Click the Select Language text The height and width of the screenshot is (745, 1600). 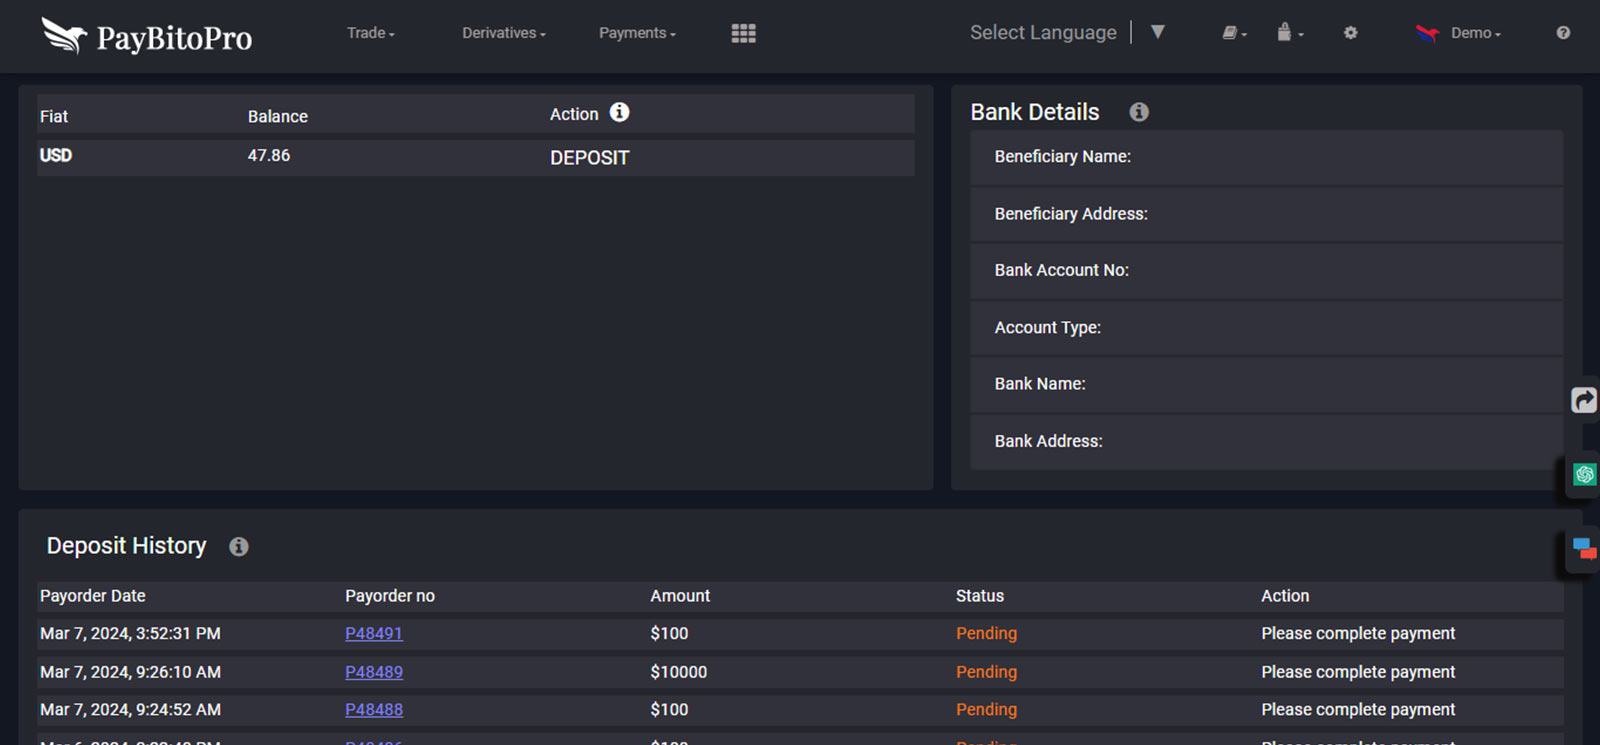(1043, 32)
